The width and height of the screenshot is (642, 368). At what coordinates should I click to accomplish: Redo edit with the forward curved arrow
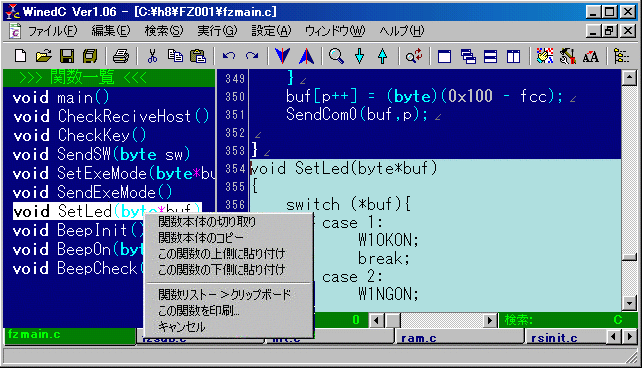tap(252, 56)
